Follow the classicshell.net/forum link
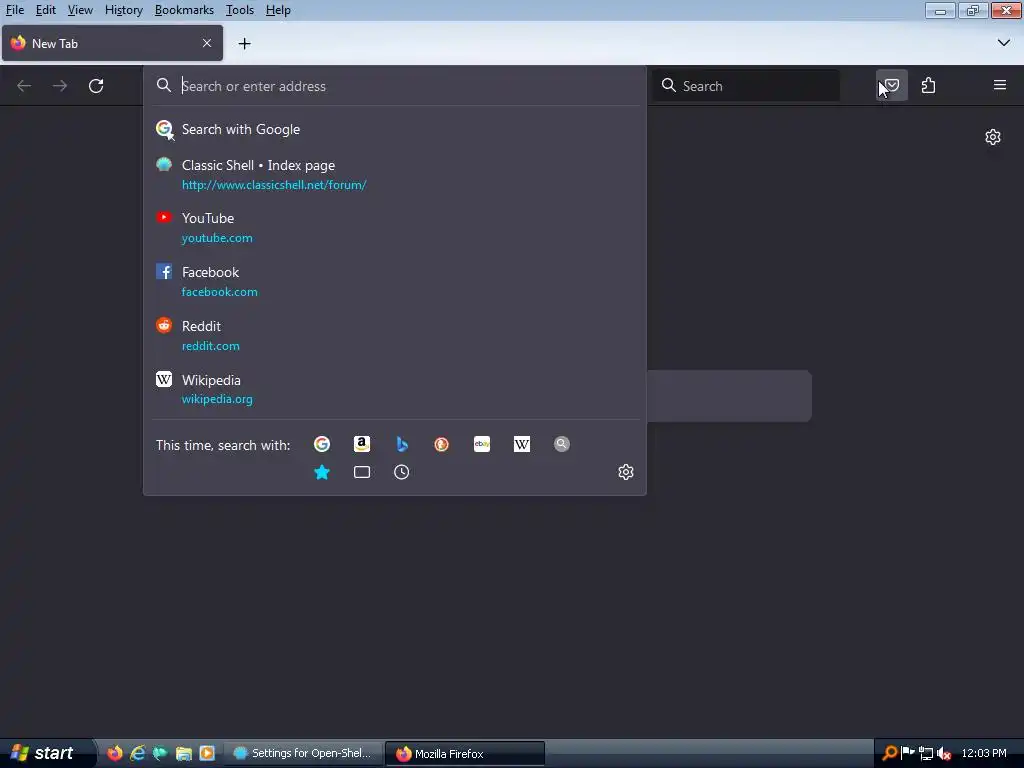1024x768 pixels. (x=274, y=185)
